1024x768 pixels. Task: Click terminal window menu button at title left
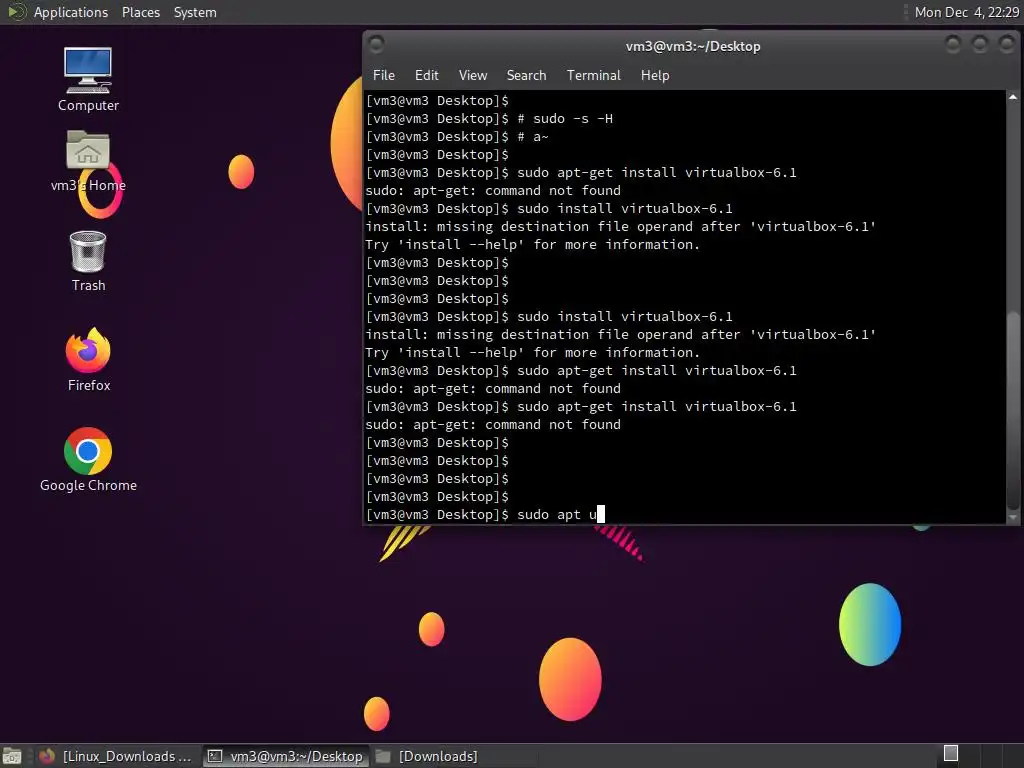coord(376,44)
